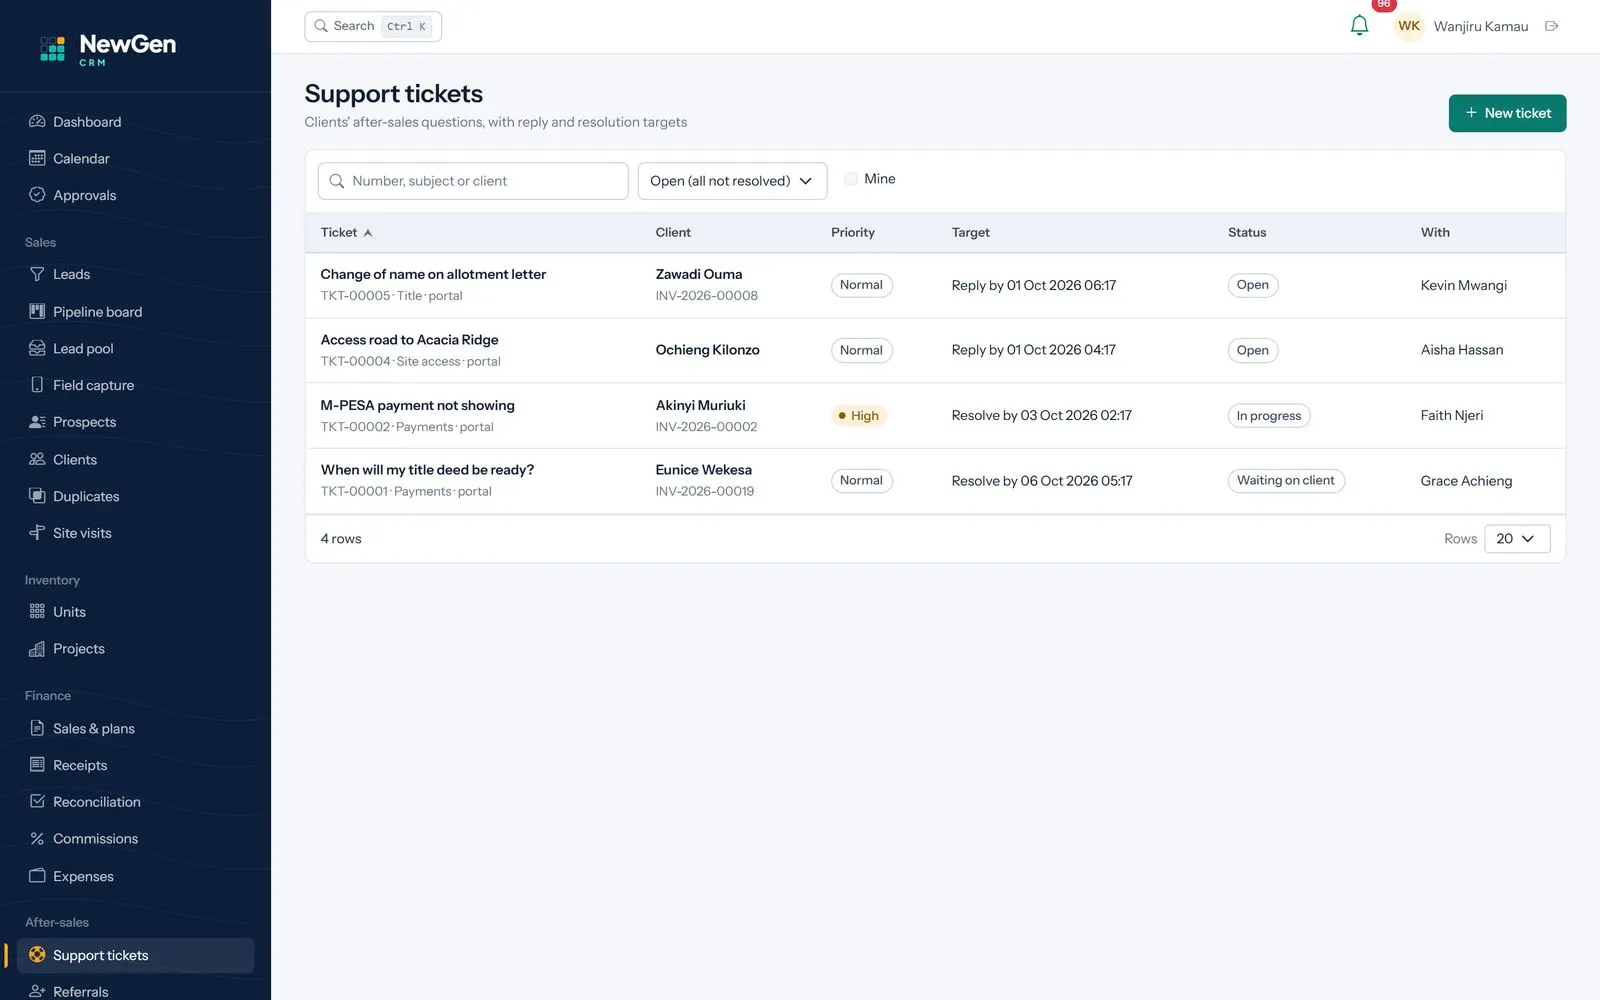Open Reconciliation in the sidebar
Screen dimensions: 1600x1000
(x=135, y=802)
